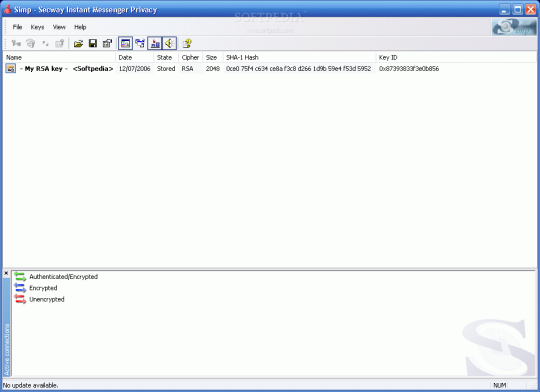The image size is (540, 392).
Task: Open the View menu
Action: click(59, 27)
